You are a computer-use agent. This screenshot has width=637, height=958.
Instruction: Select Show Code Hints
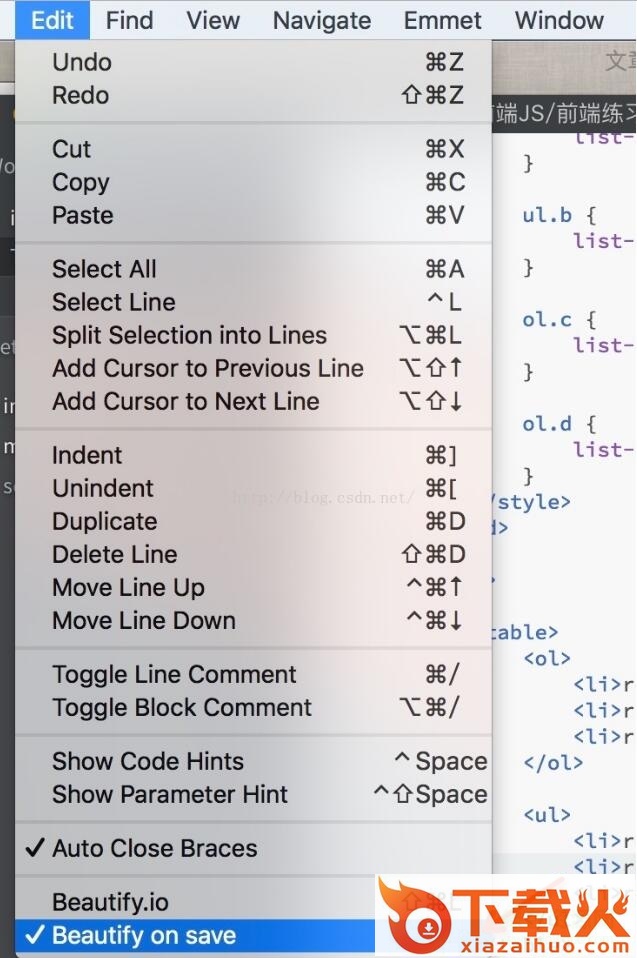148,761
